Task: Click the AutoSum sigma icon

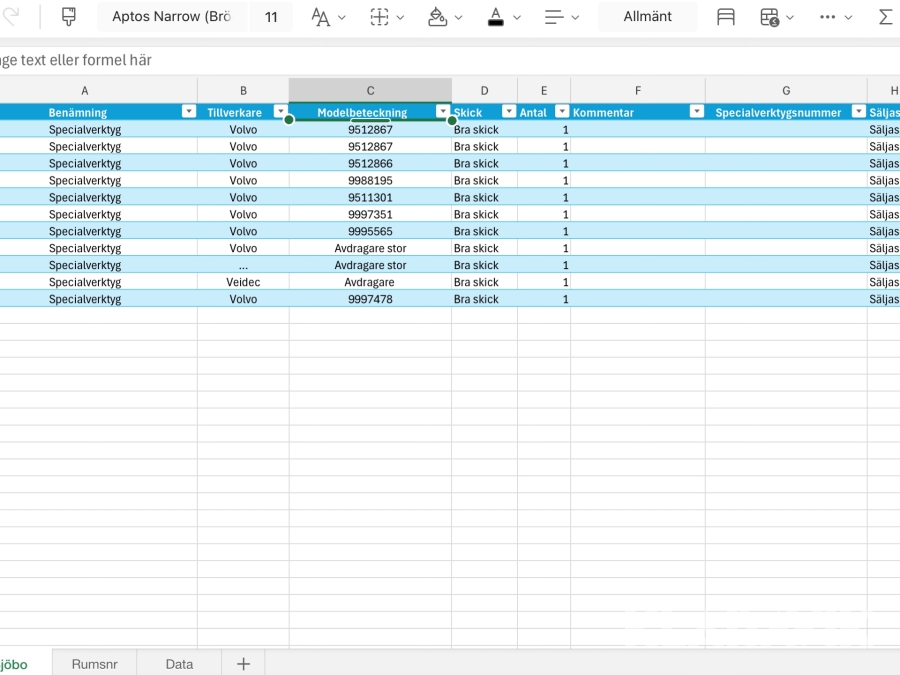Action: (885, 17)
